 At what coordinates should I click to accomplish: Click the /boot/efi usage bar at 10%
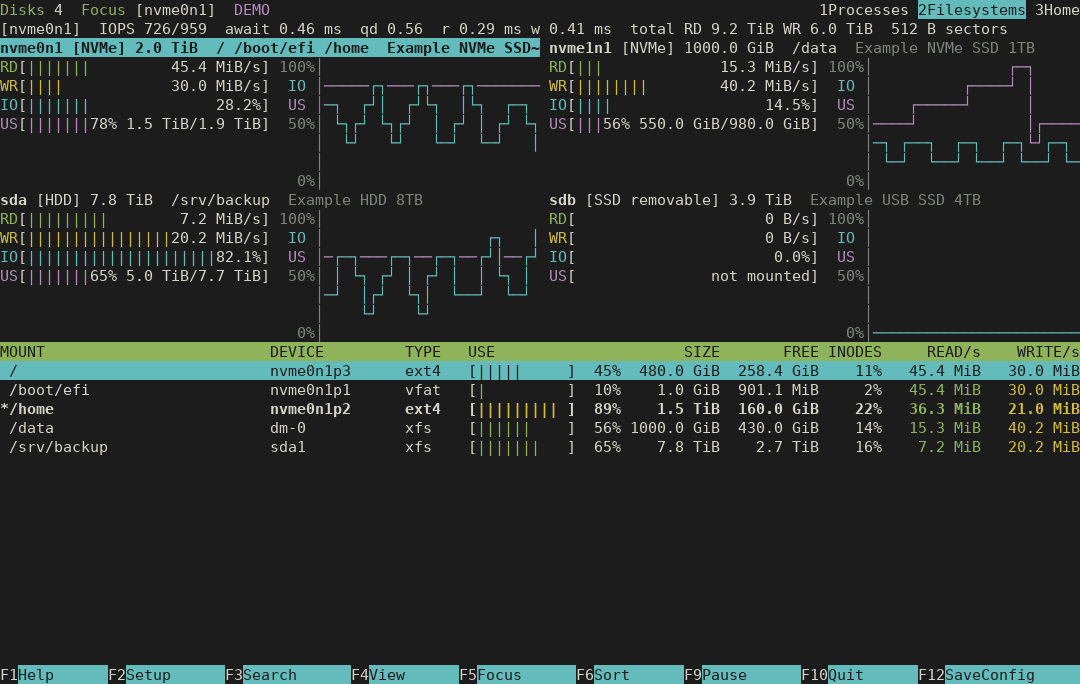click(521, 390)
